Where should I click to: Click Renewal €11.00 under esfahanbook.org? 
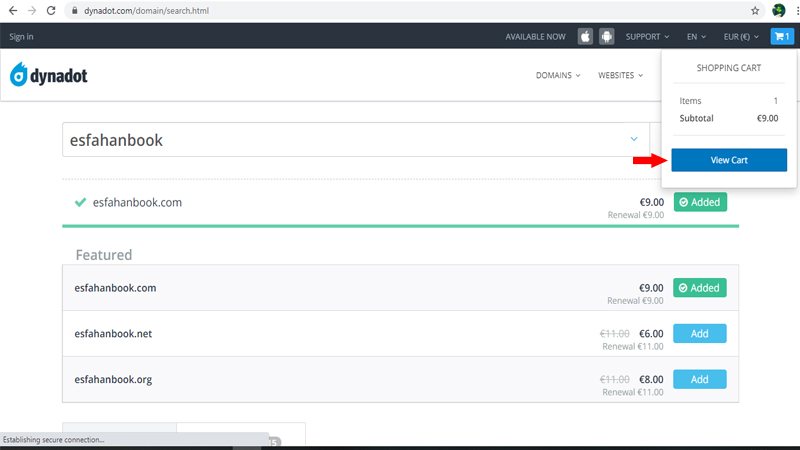pyautogui.click(x=633, y=392)
